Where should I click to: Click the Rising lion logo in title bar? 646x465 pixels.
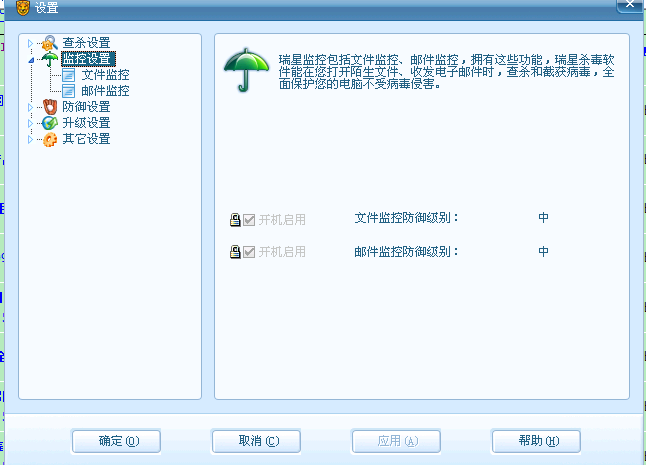[x=23, y=7]
